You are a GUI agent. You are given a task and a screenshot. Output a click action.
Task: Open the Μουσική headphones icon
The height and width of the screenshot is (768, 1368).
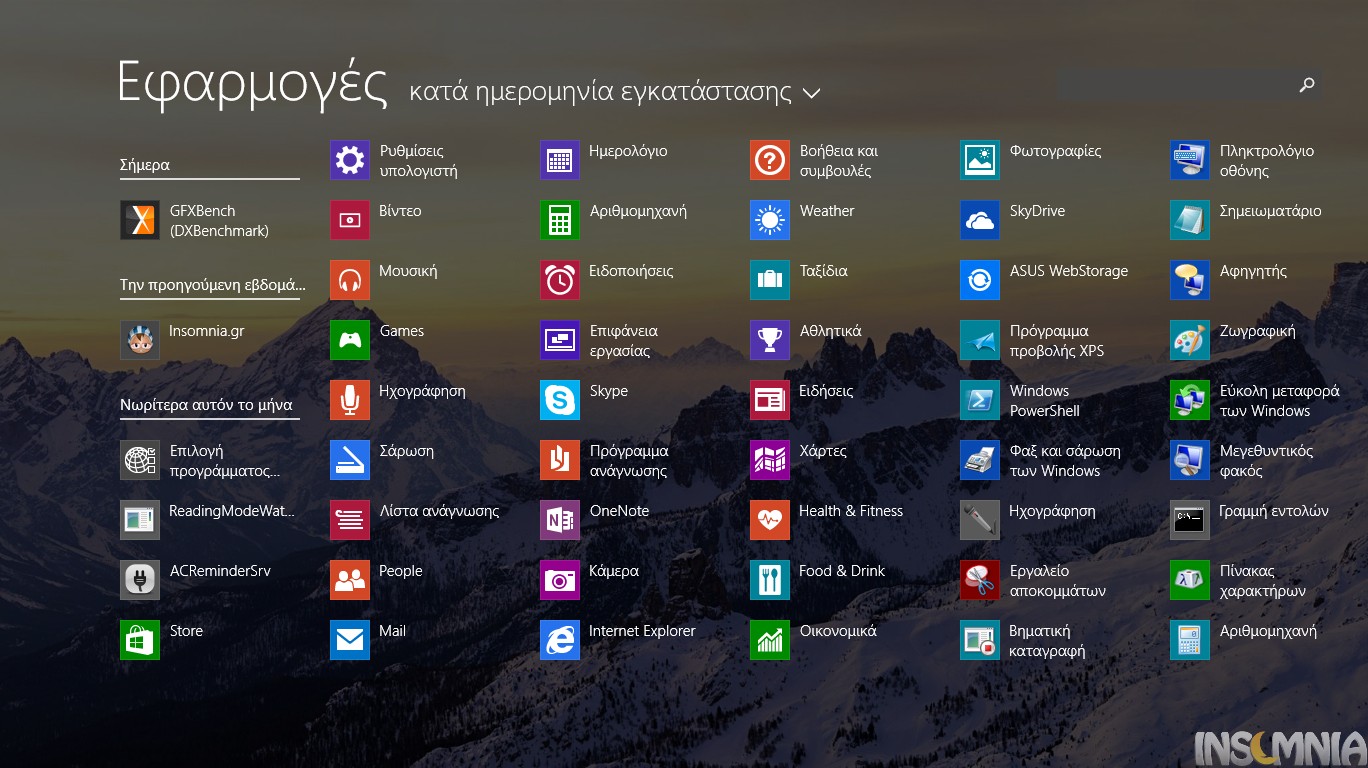tap(350, 280)
